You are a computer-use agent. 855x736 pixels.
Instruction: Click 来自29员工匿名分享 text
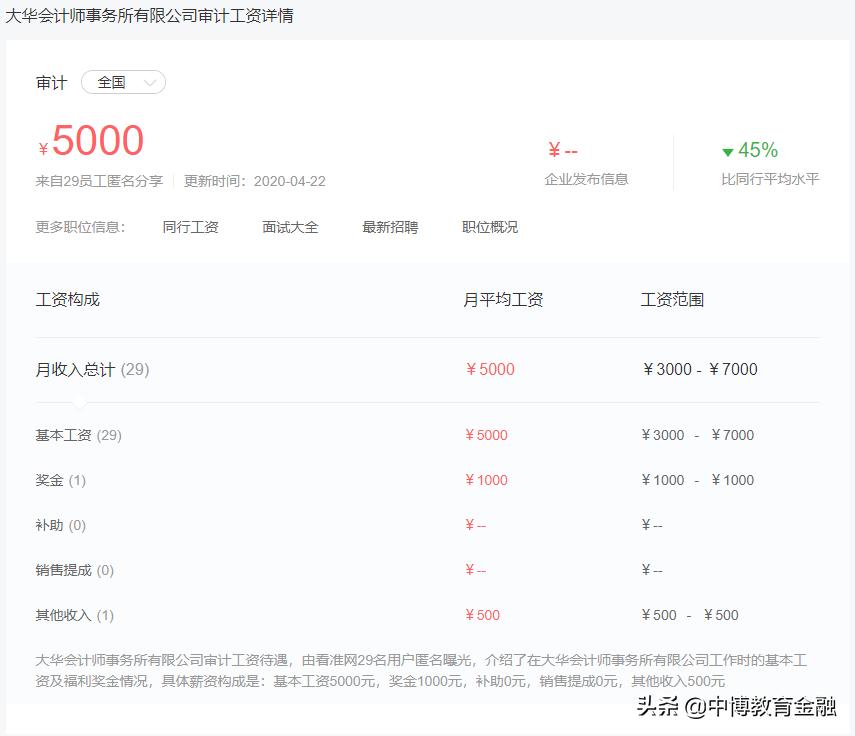(x=99, y=181)
